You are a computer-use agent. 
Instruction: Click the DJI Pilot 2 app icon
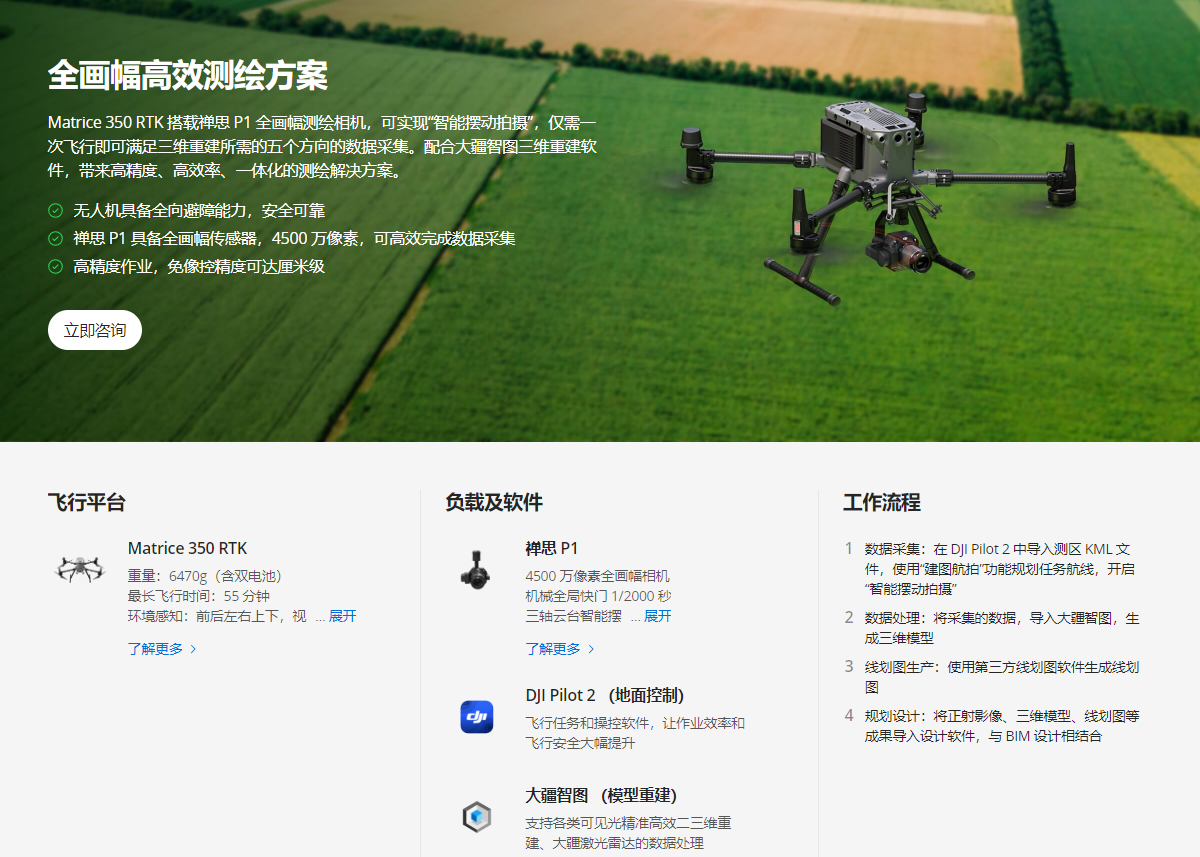(476, 716)
